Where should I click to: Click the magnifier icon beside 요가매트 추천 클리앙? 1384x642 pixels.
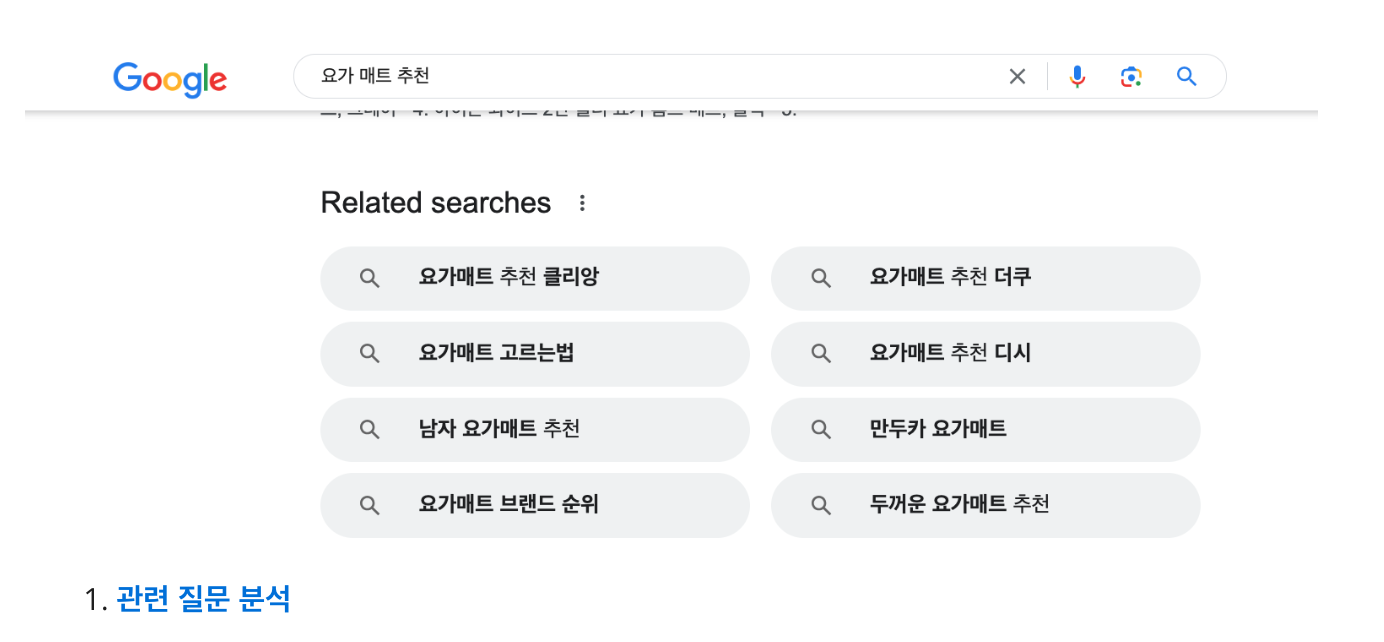[x=369, y=278]
